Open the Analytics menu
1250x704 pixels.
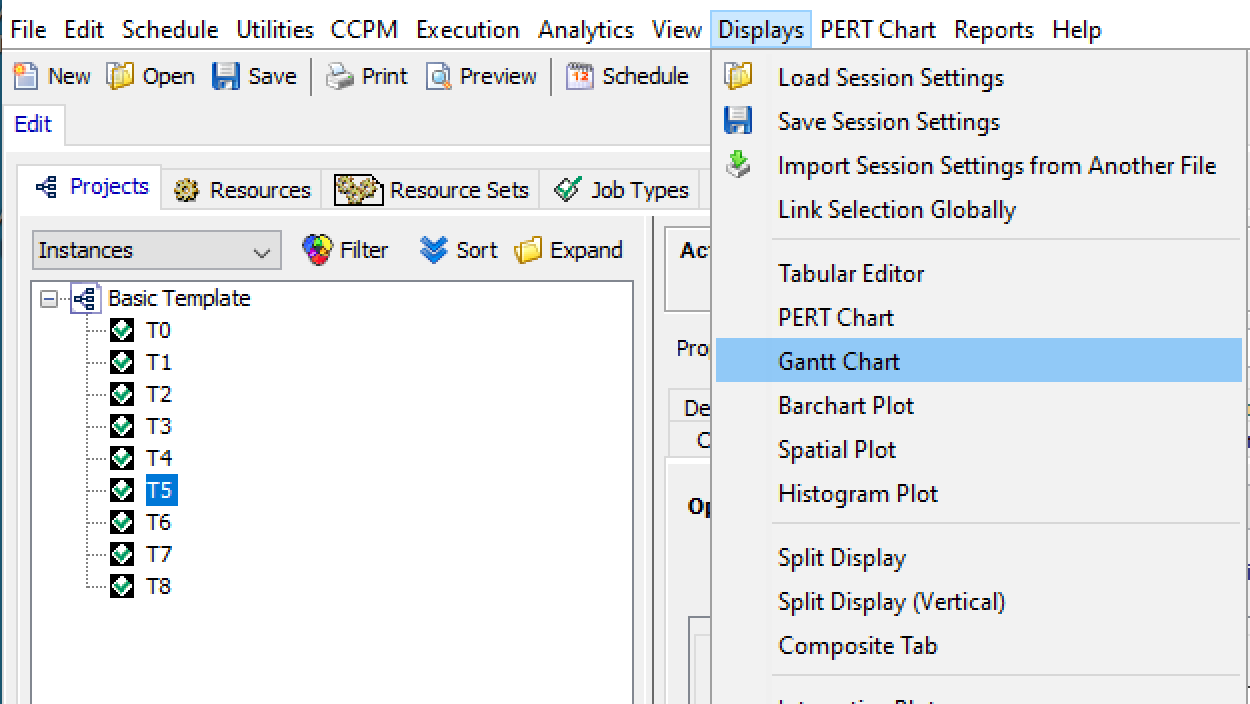(585, 30)
